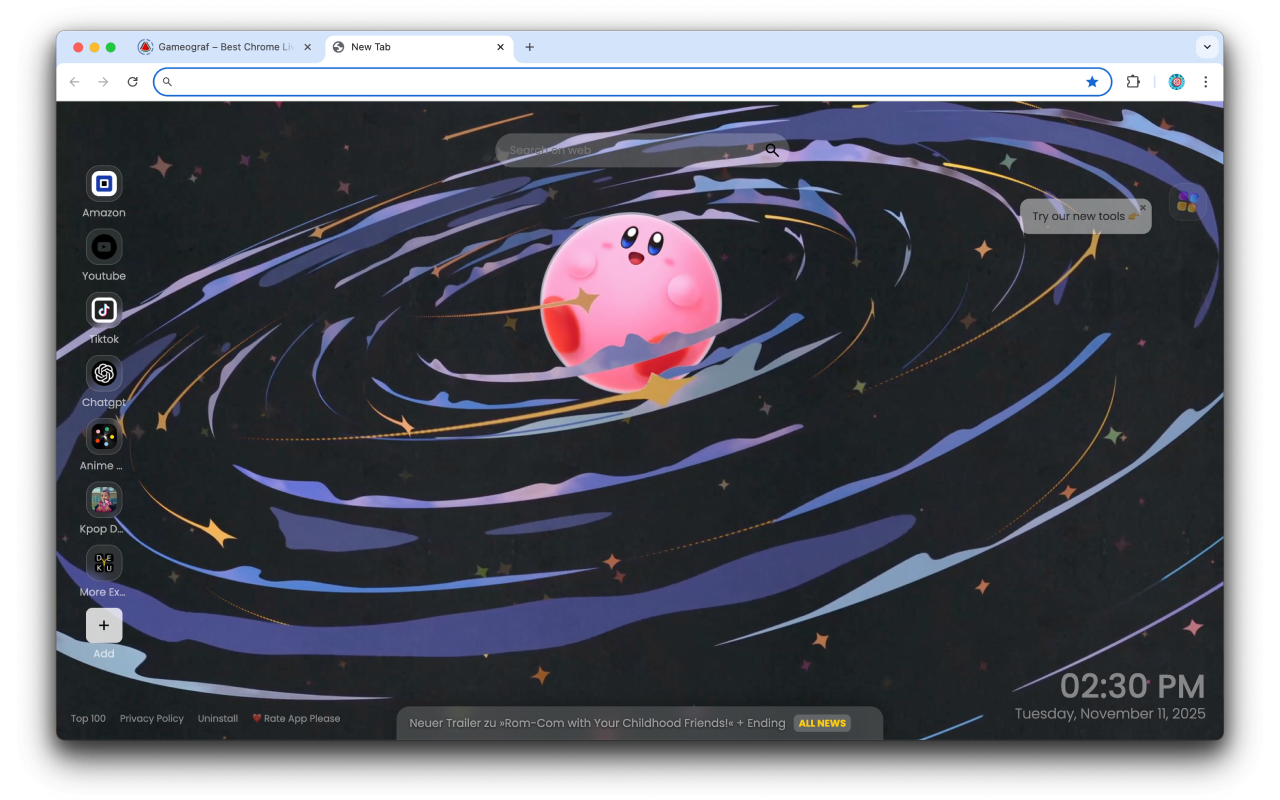This screenshot has width=1280, height=800.
Task: Go forward with the forward arrow
Action: coord(103,82)
